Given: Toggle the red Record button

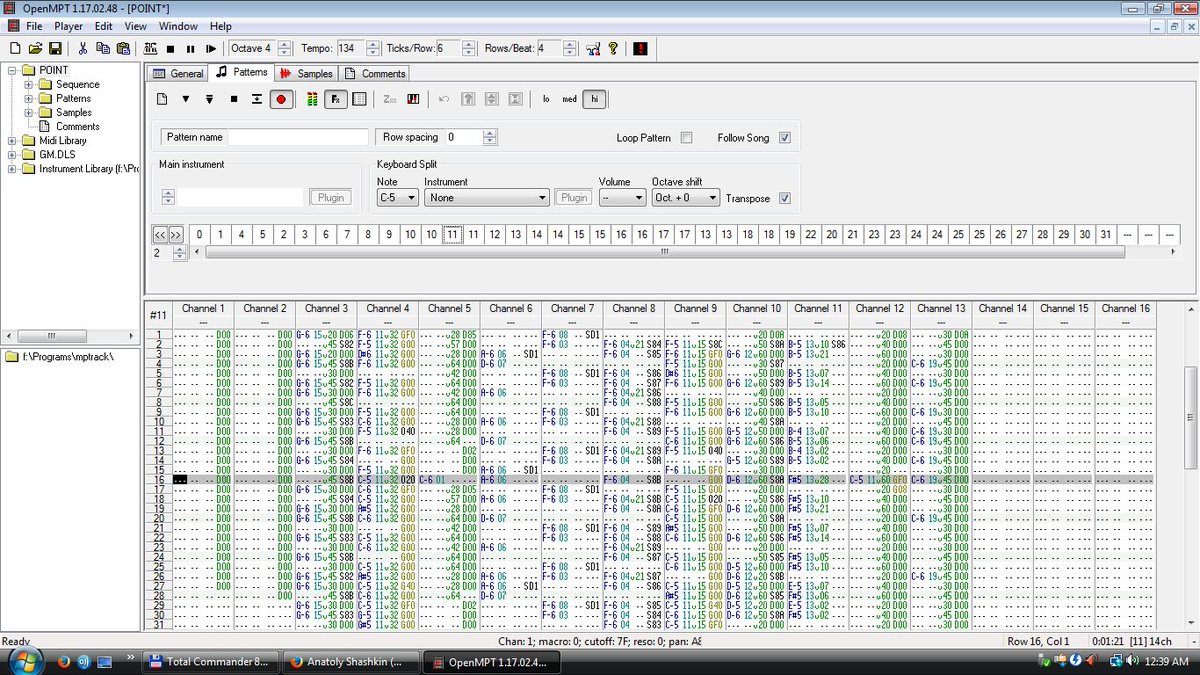Looking at the screenshot, I should point(281,99).
